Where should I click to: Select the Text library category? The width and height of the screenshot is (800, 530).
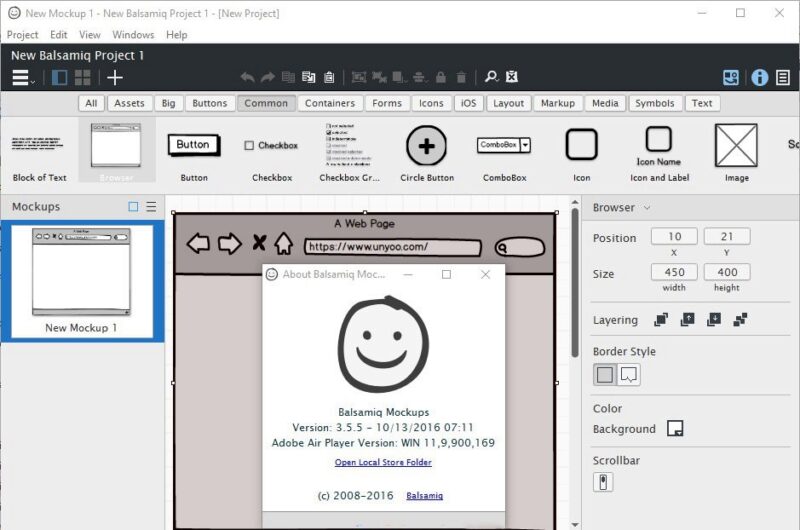point(702,103)
